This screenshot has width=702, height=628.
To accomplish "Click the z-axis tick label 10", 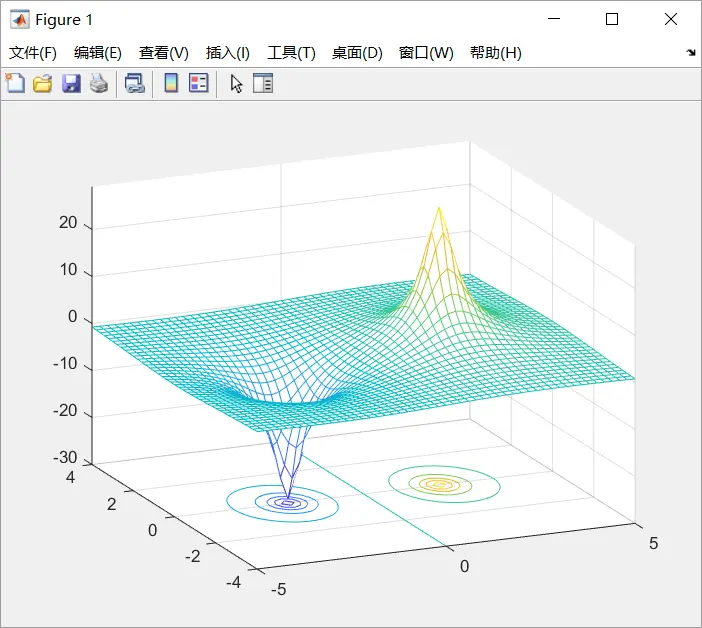I will coord(68,269).
